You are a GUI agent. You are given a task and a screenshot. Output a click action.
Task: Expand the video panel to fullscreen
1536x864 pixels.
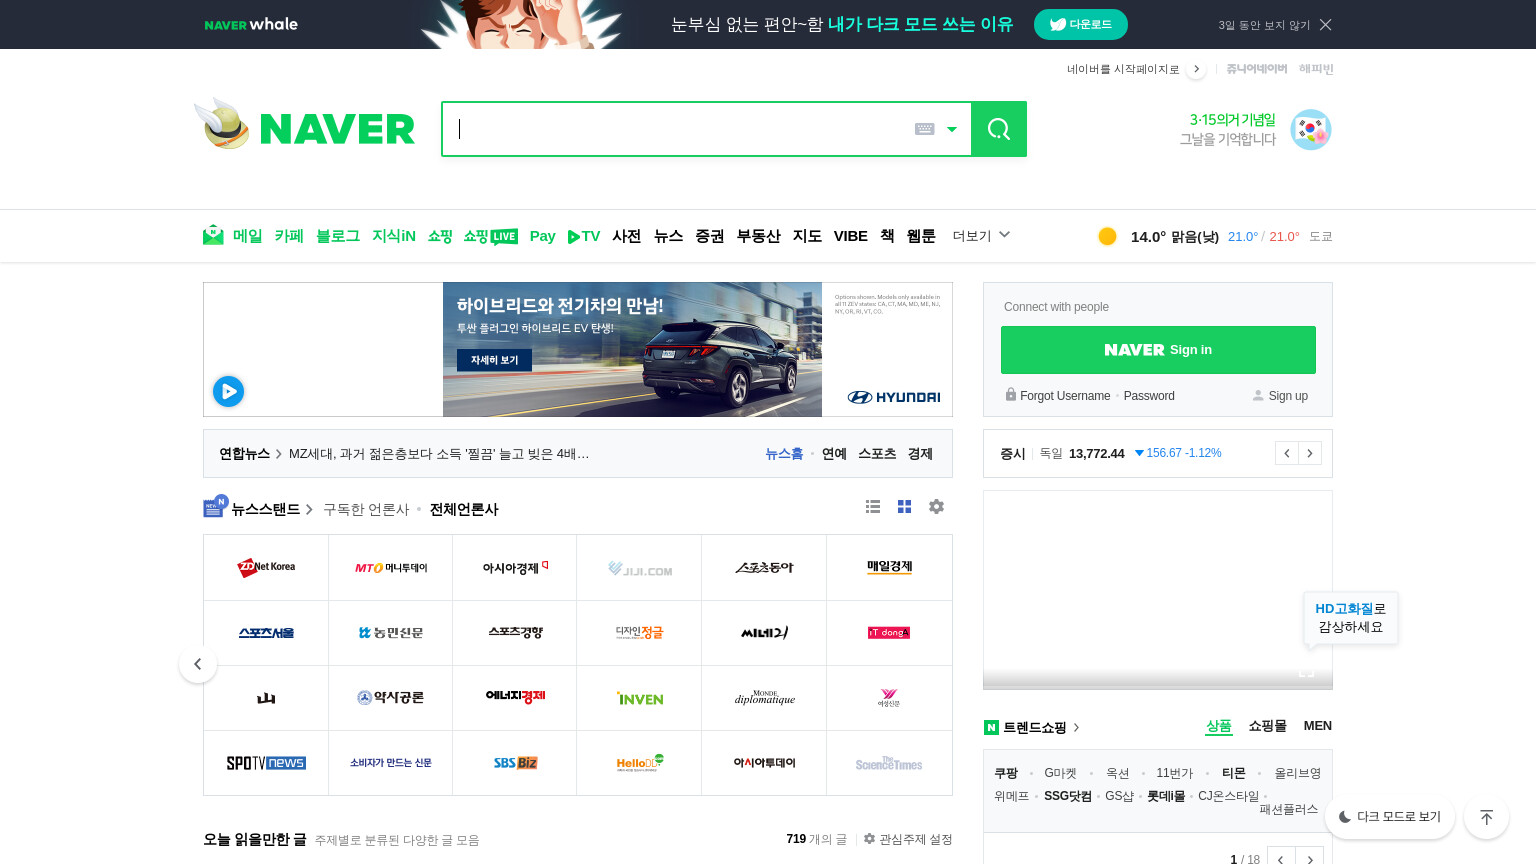(1306, 672)
